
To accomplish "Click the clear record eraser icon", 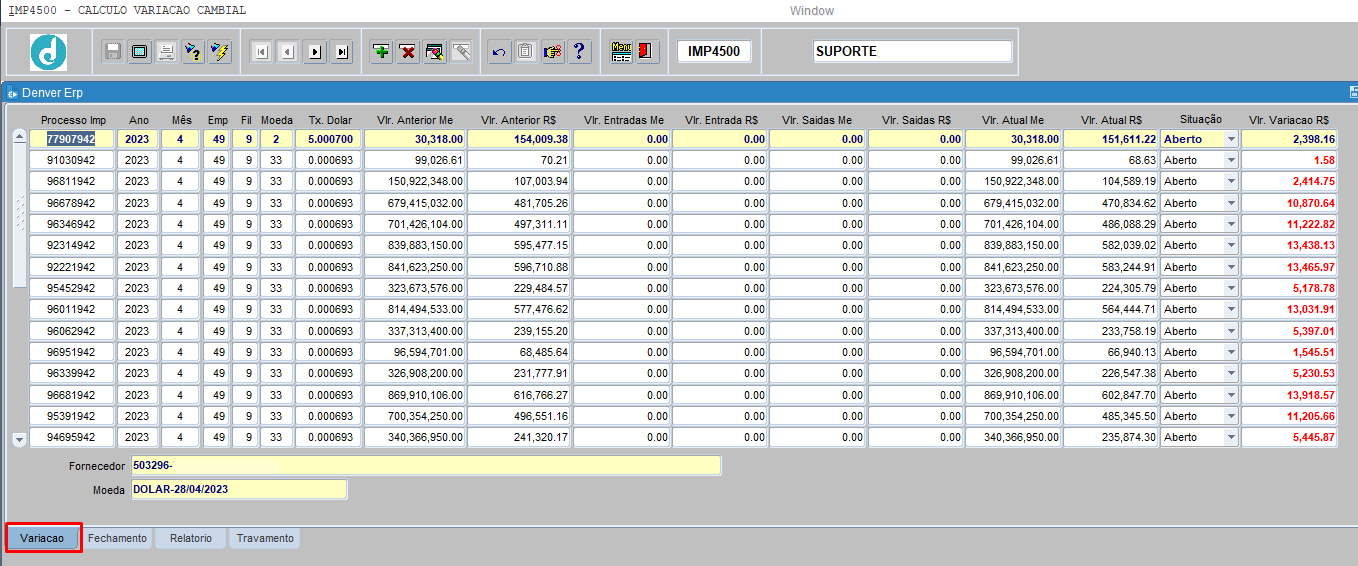I will pyautogui.click(x=435, y=51).
